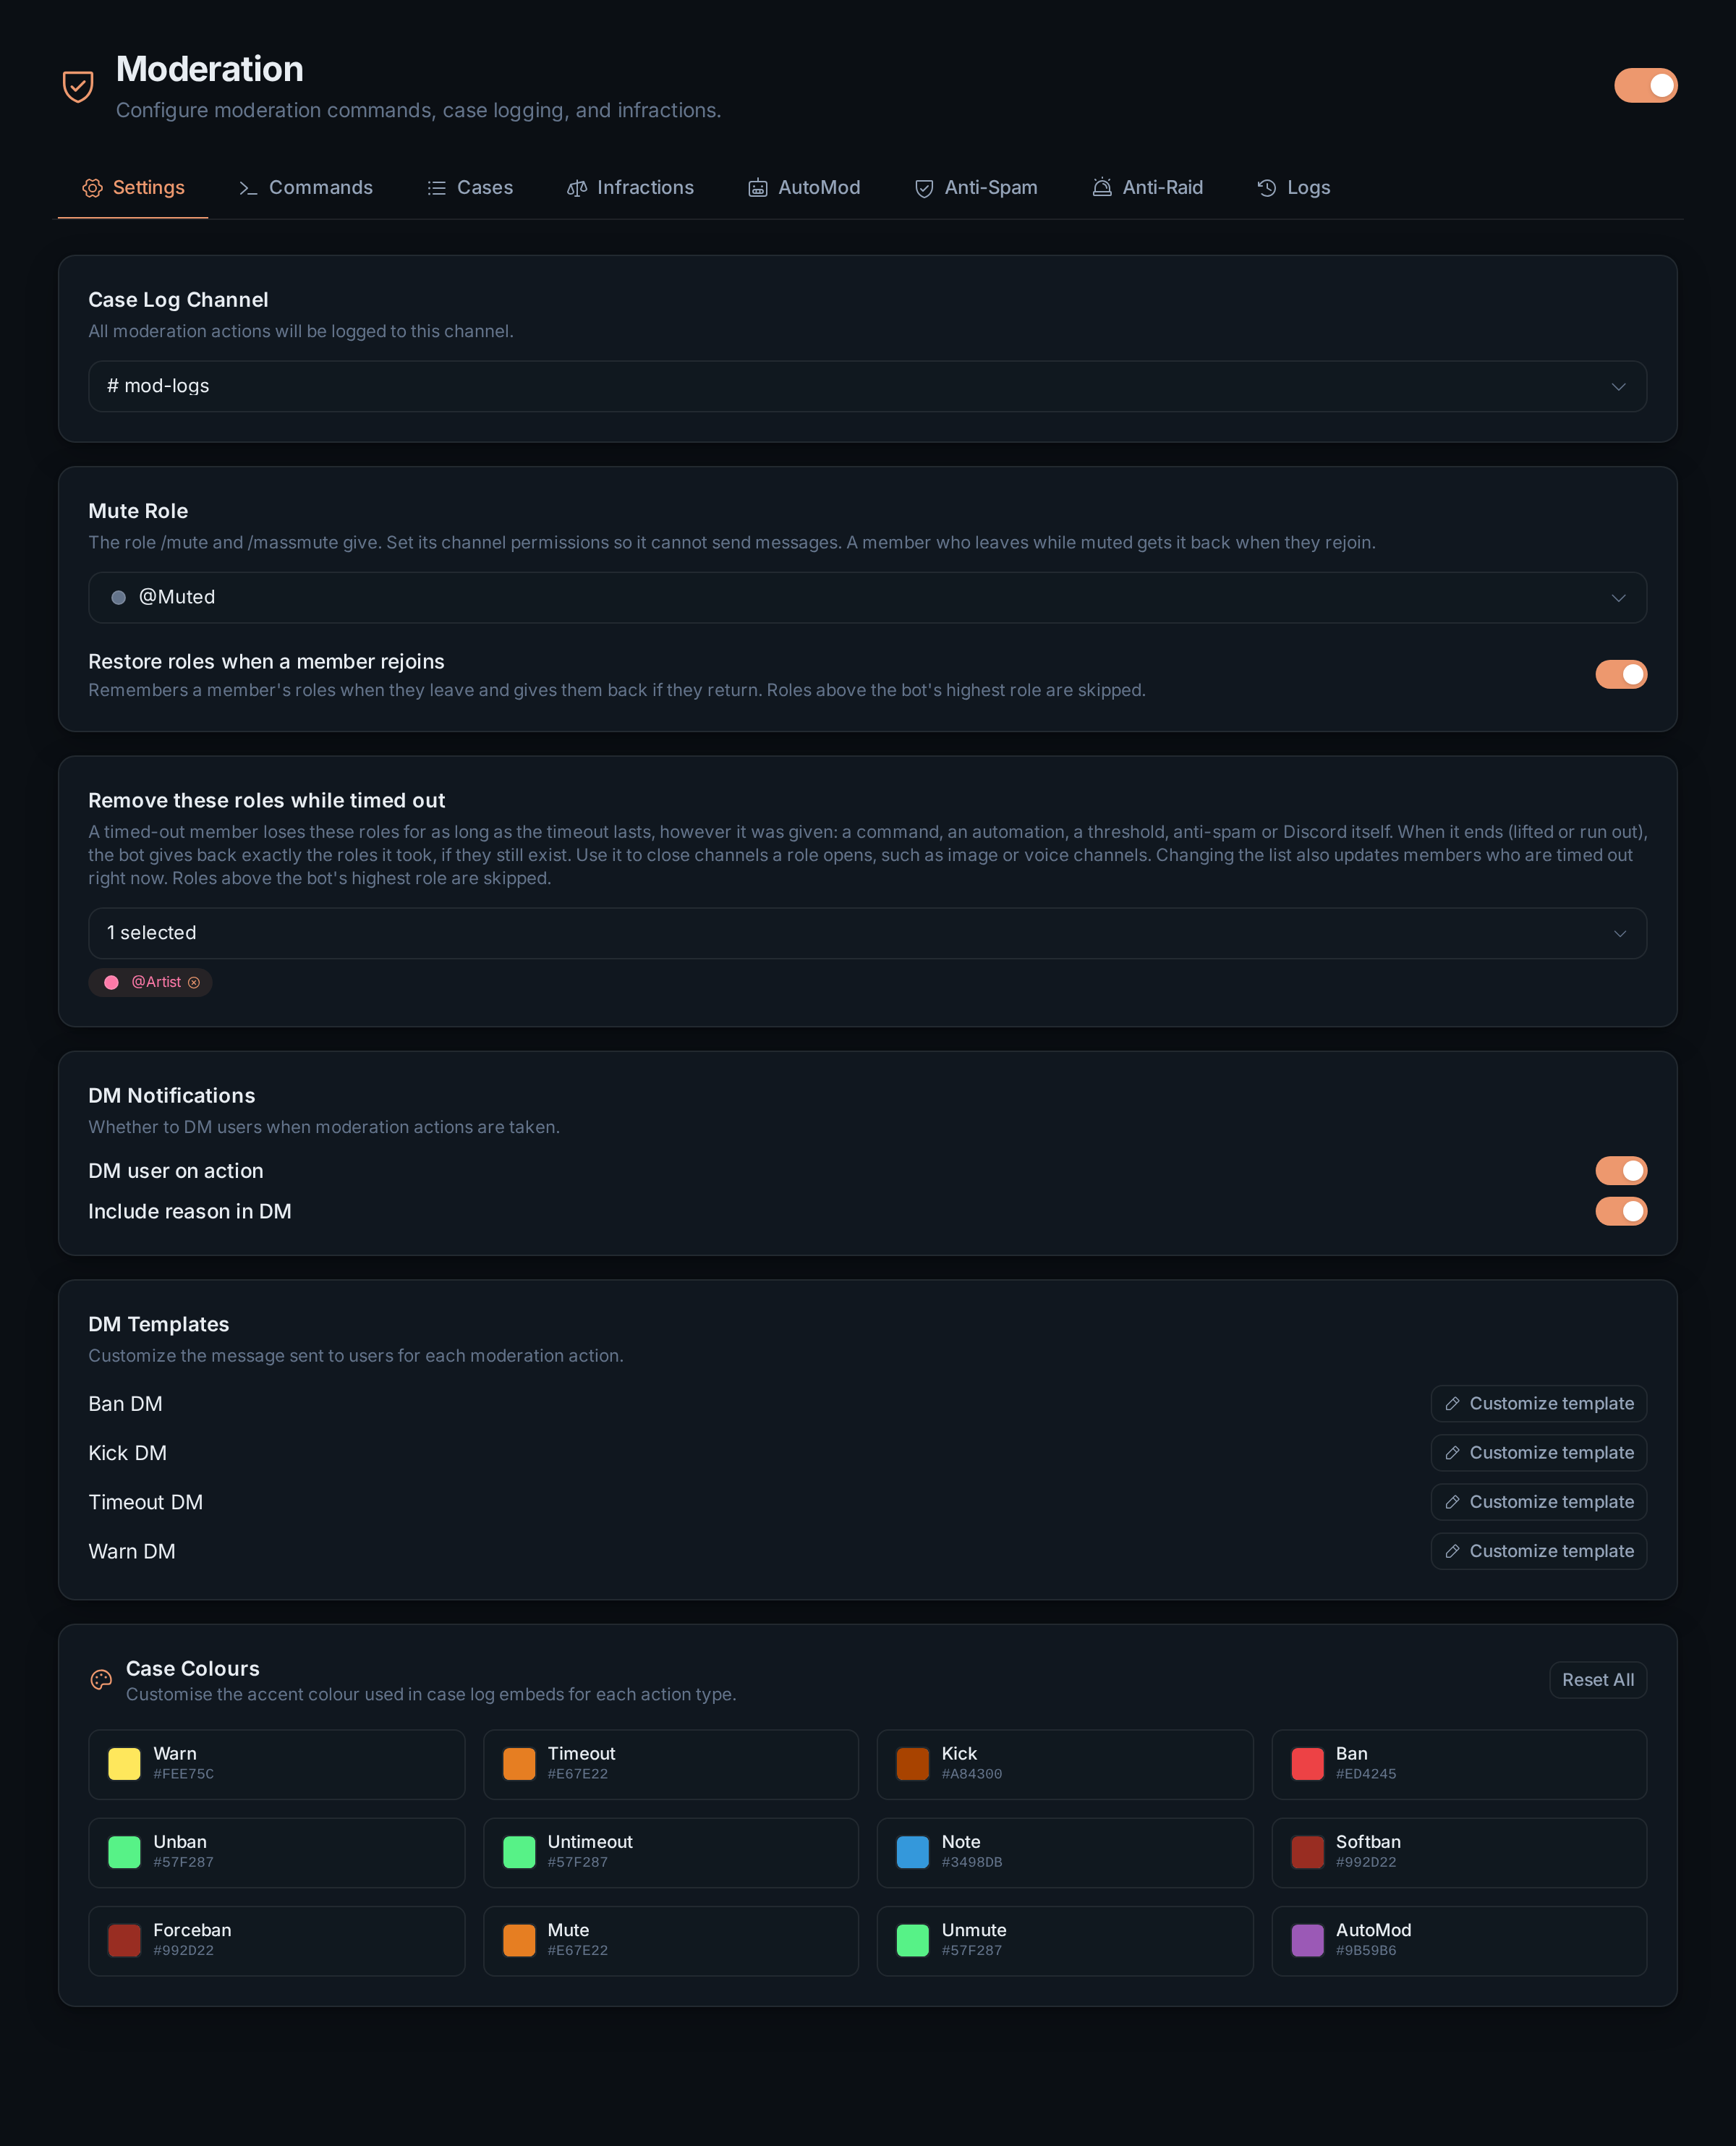This screenshot has height=2146, width=1736.
Task: Change the Untimeout colour swatch
Action: pyautogui.click(x=519, y=1852)
